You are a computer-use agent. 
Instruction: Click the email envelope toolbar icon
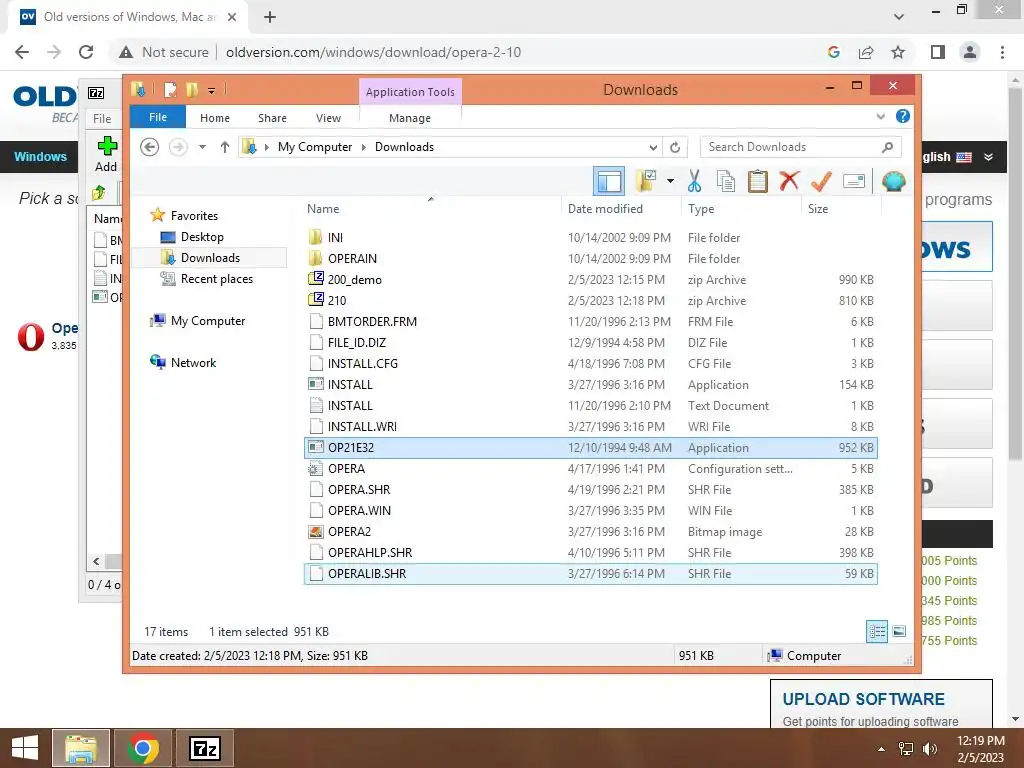[854, 181]
